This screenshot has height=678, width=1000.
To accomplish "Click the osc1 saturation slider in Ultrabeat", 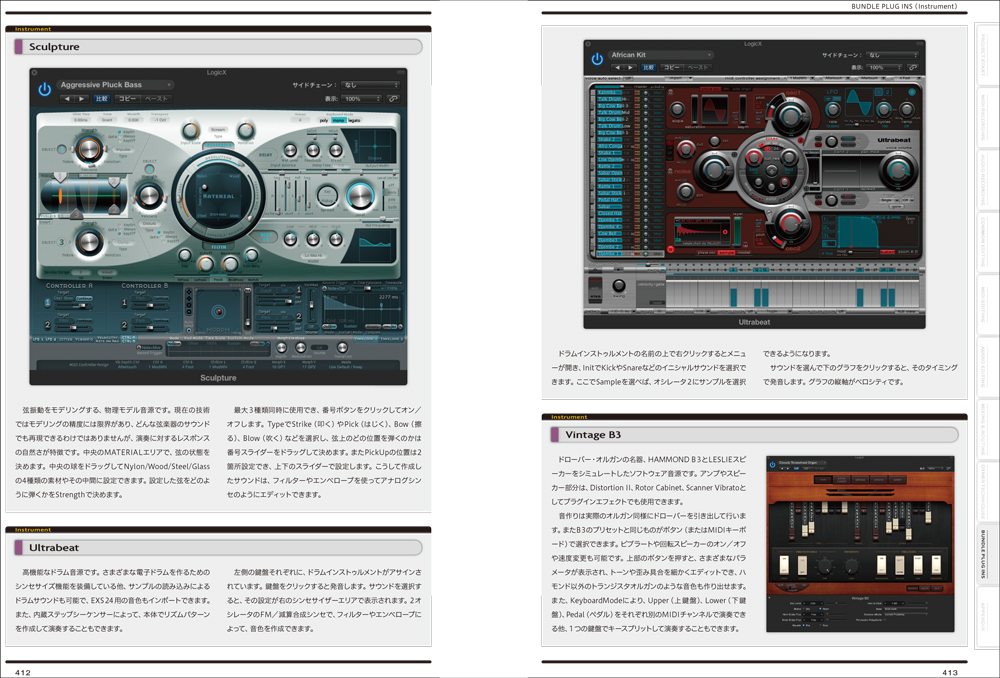I will point(695,109).
